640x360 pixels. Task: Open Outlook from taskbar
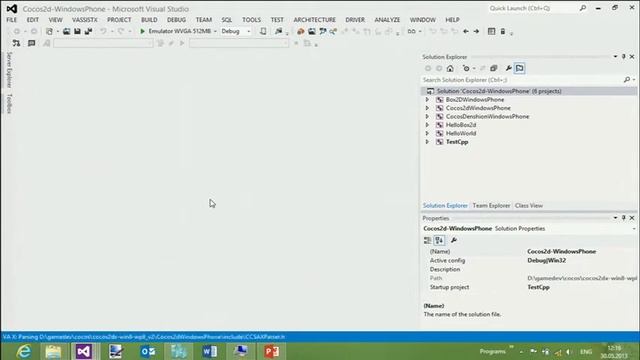(147, 351)
